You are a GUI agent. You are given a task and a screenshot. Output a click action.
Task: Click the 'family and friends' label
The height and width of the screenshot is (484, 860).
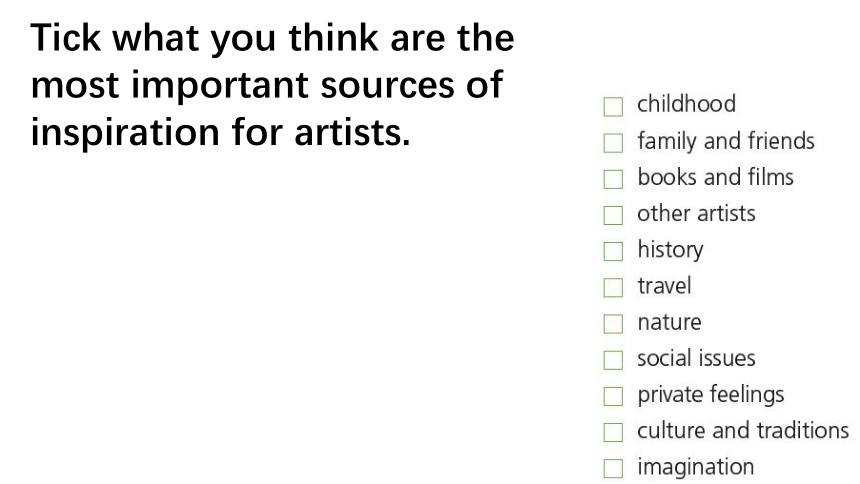(x=726, y=141)
